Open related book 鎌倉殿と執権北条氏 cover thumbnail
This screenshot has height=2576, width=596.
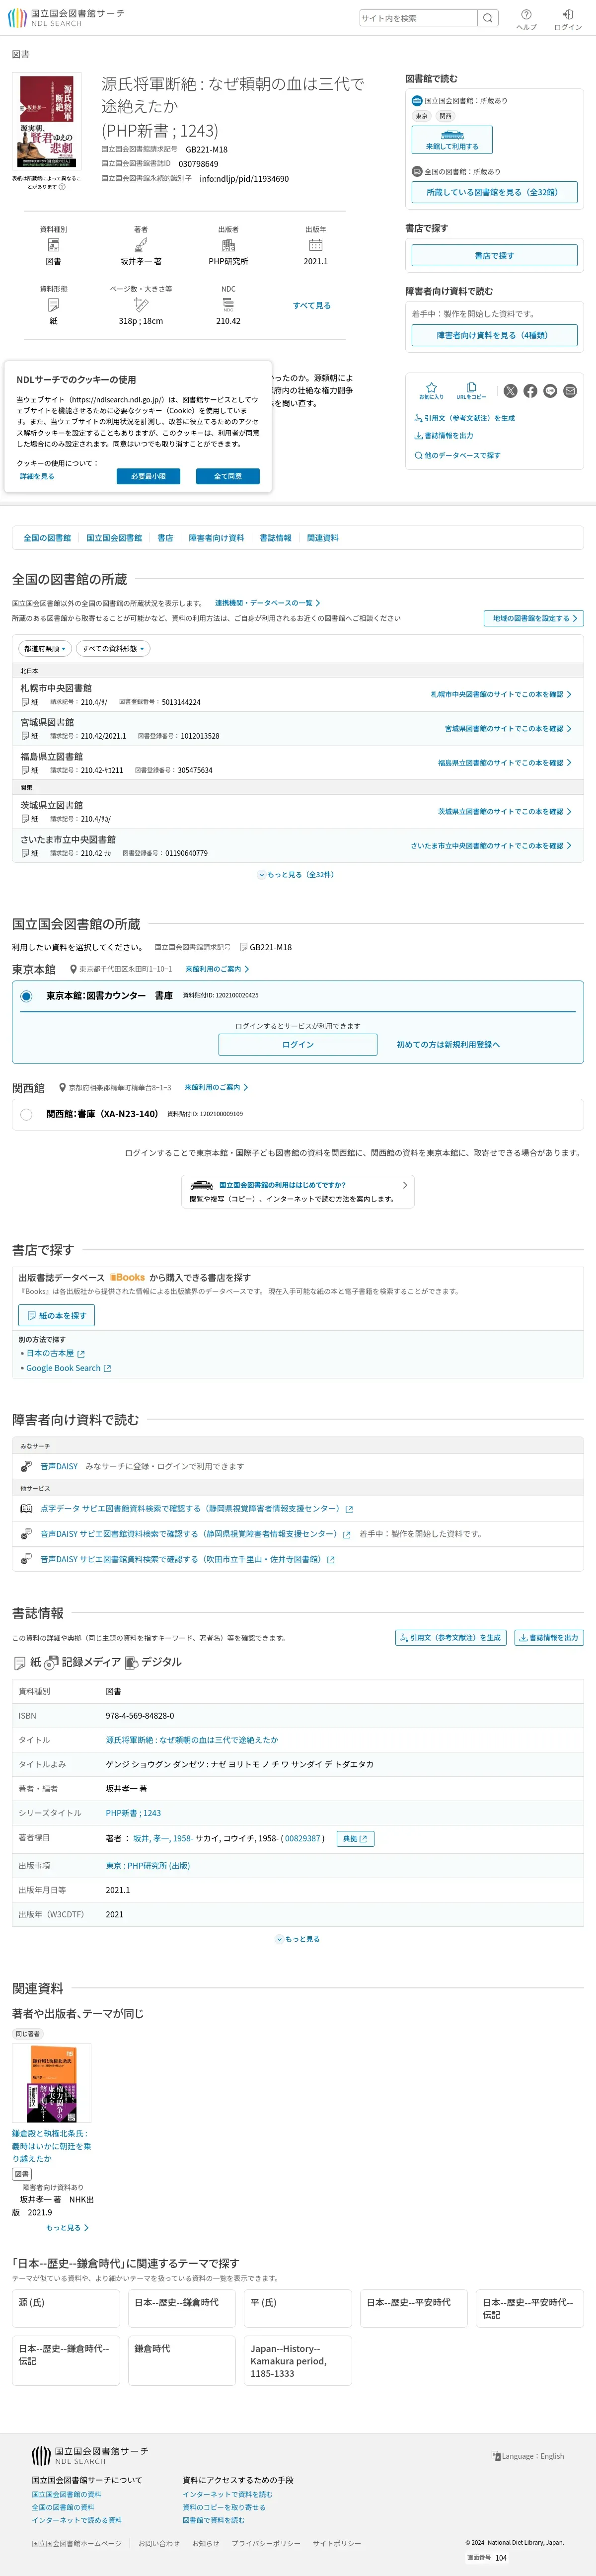[51, 2083]
